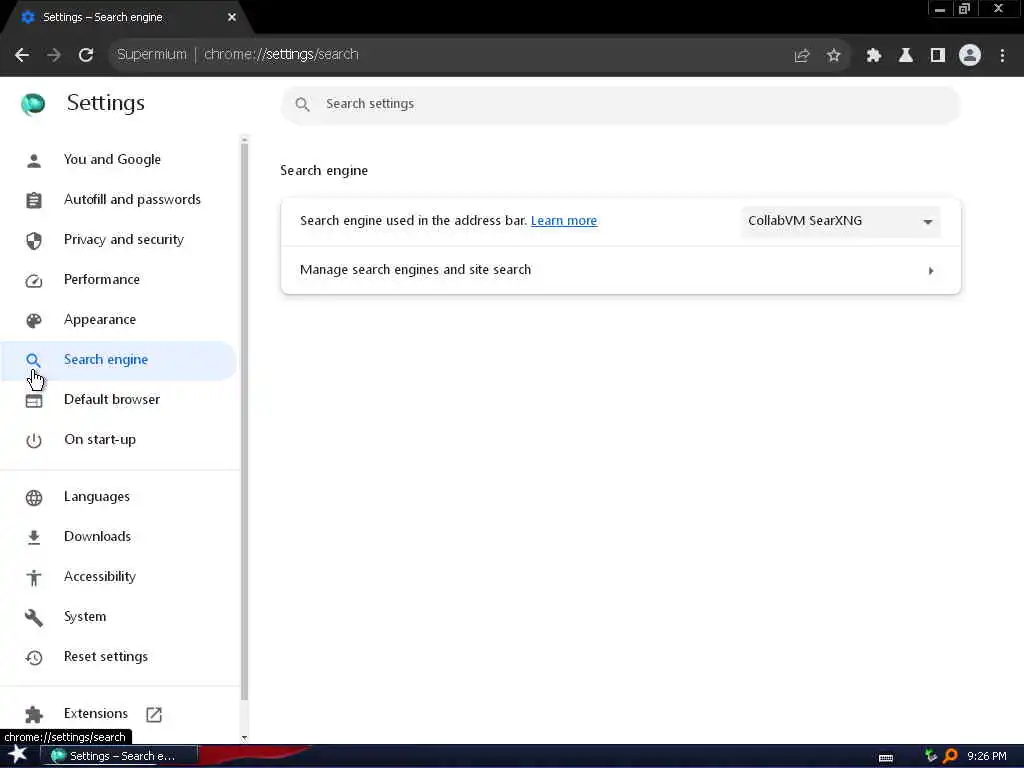
Task: Open the experiments flask icon
Action: pyautogui.click(x=906, y=56)
